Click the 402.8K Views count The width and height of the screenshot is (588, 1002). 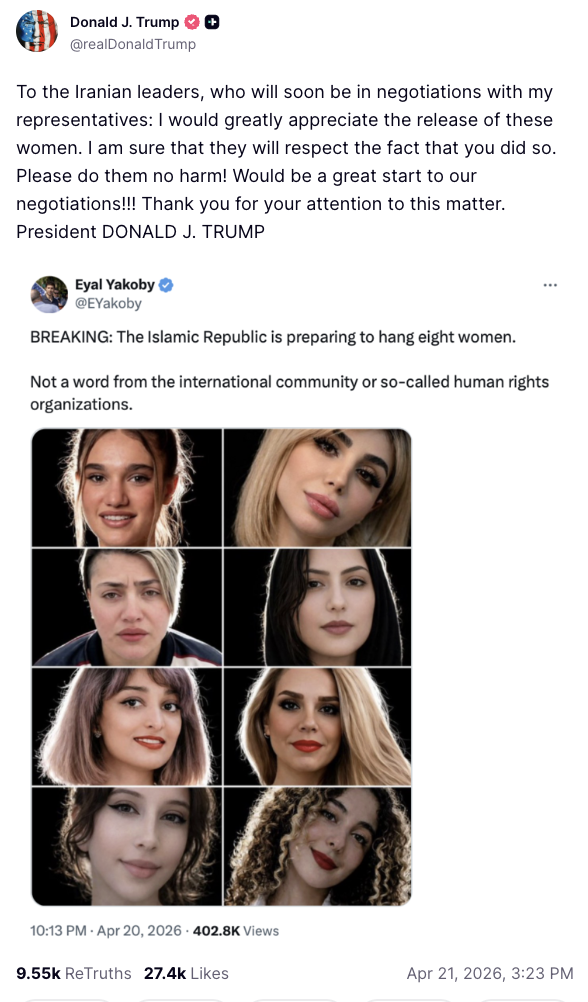click(x=236, y=930)
